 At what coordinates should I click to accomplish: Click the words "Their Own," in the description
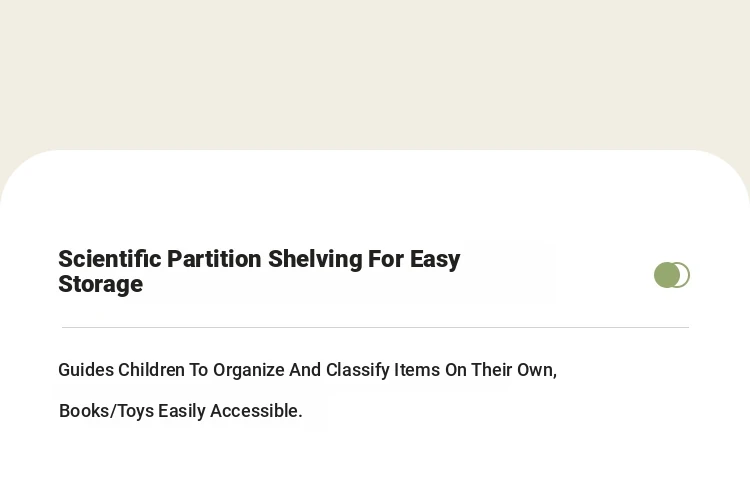514,370
